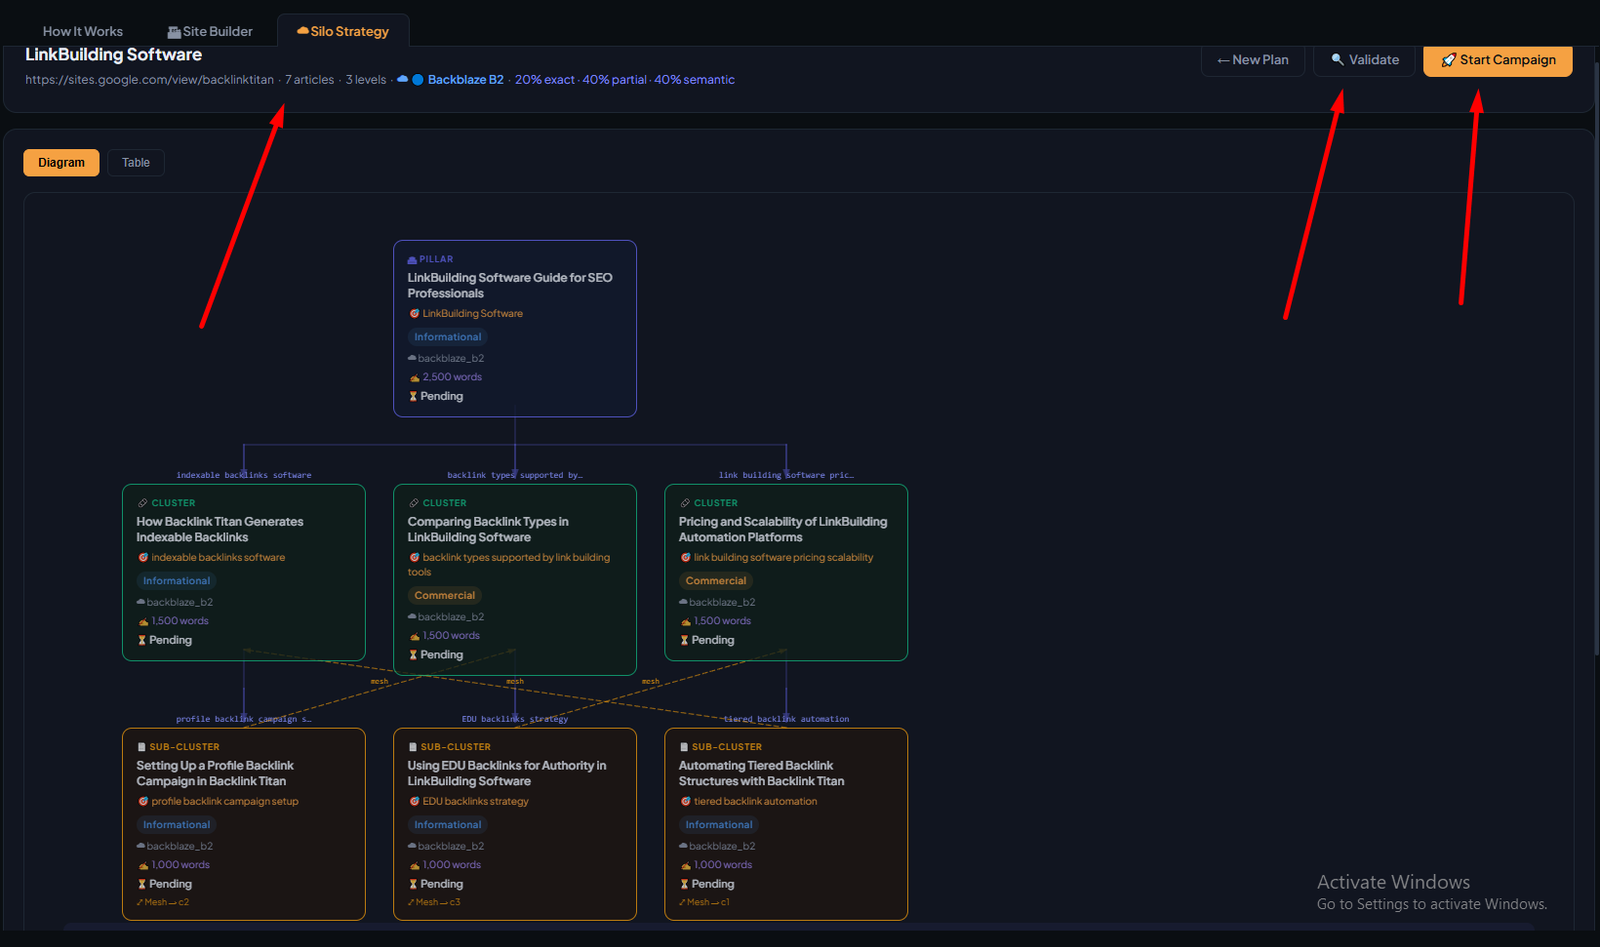This screenshot has width=1600, height=947.
Task: Click sub-cluster document icon on Automating Tiered Backlink card
Action: tap(684, 747)
